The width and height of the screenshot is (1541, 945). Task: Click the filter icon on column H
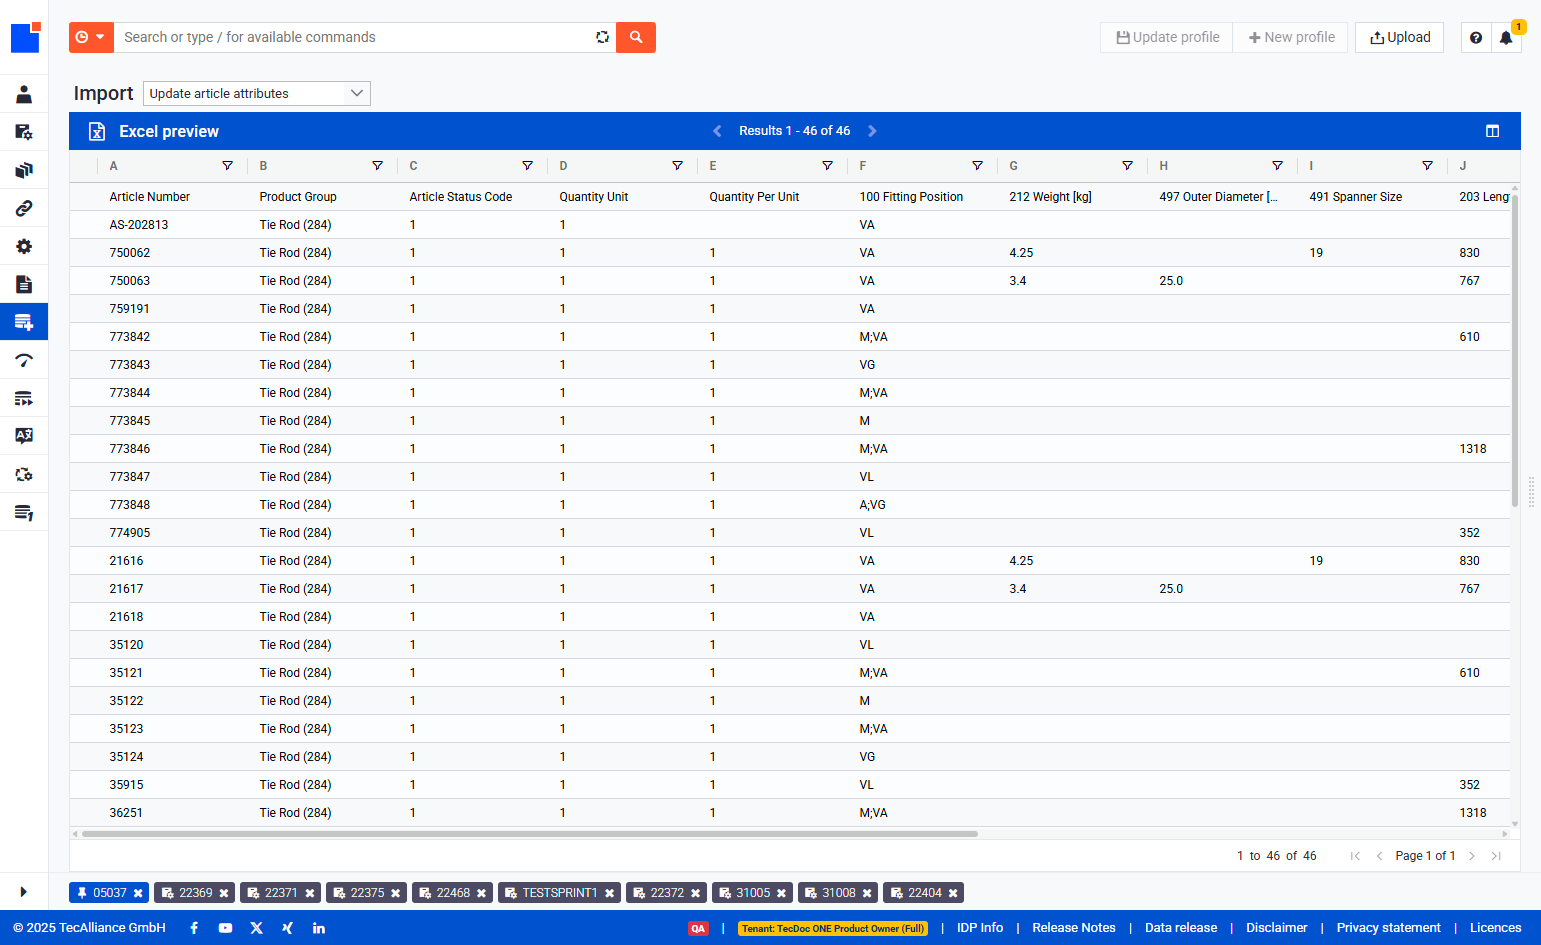coord(1278,166)
